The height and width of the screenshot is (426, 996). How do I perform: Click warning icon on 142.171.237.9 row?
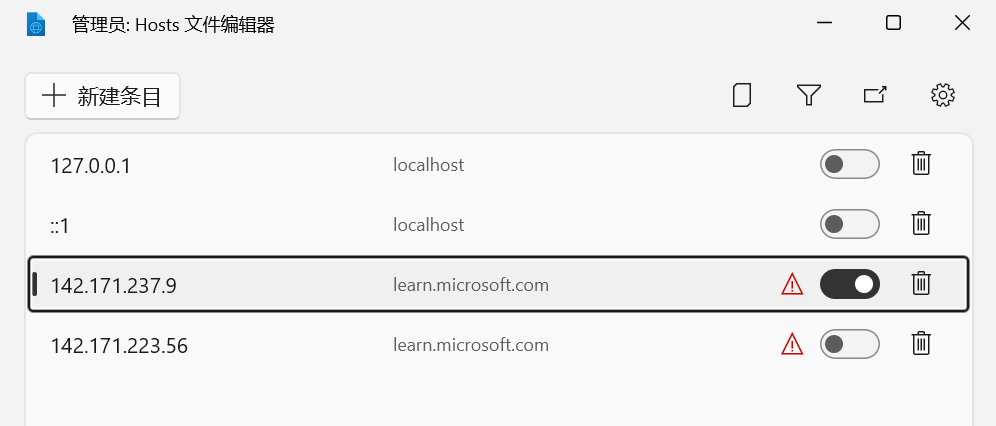[792, 285]
